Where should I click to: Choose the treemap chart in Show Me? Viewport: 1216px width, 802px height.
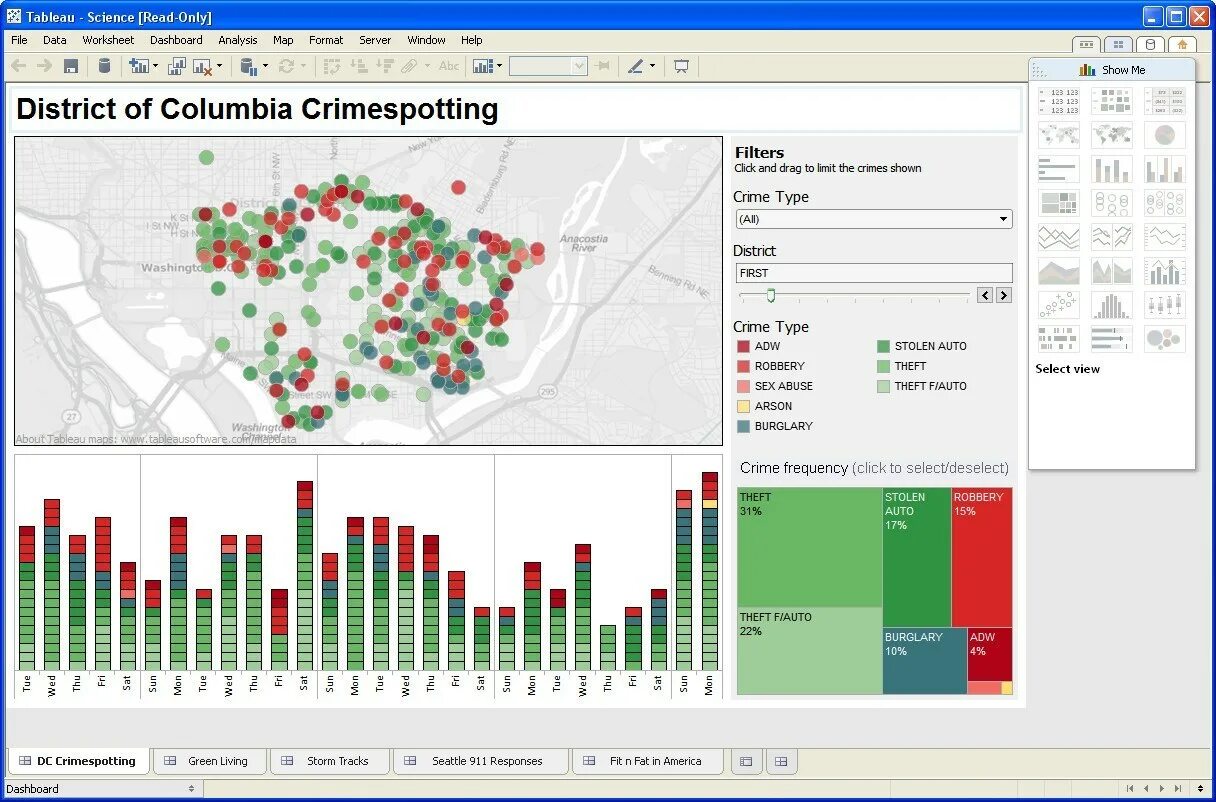[x=1059, y=202]
